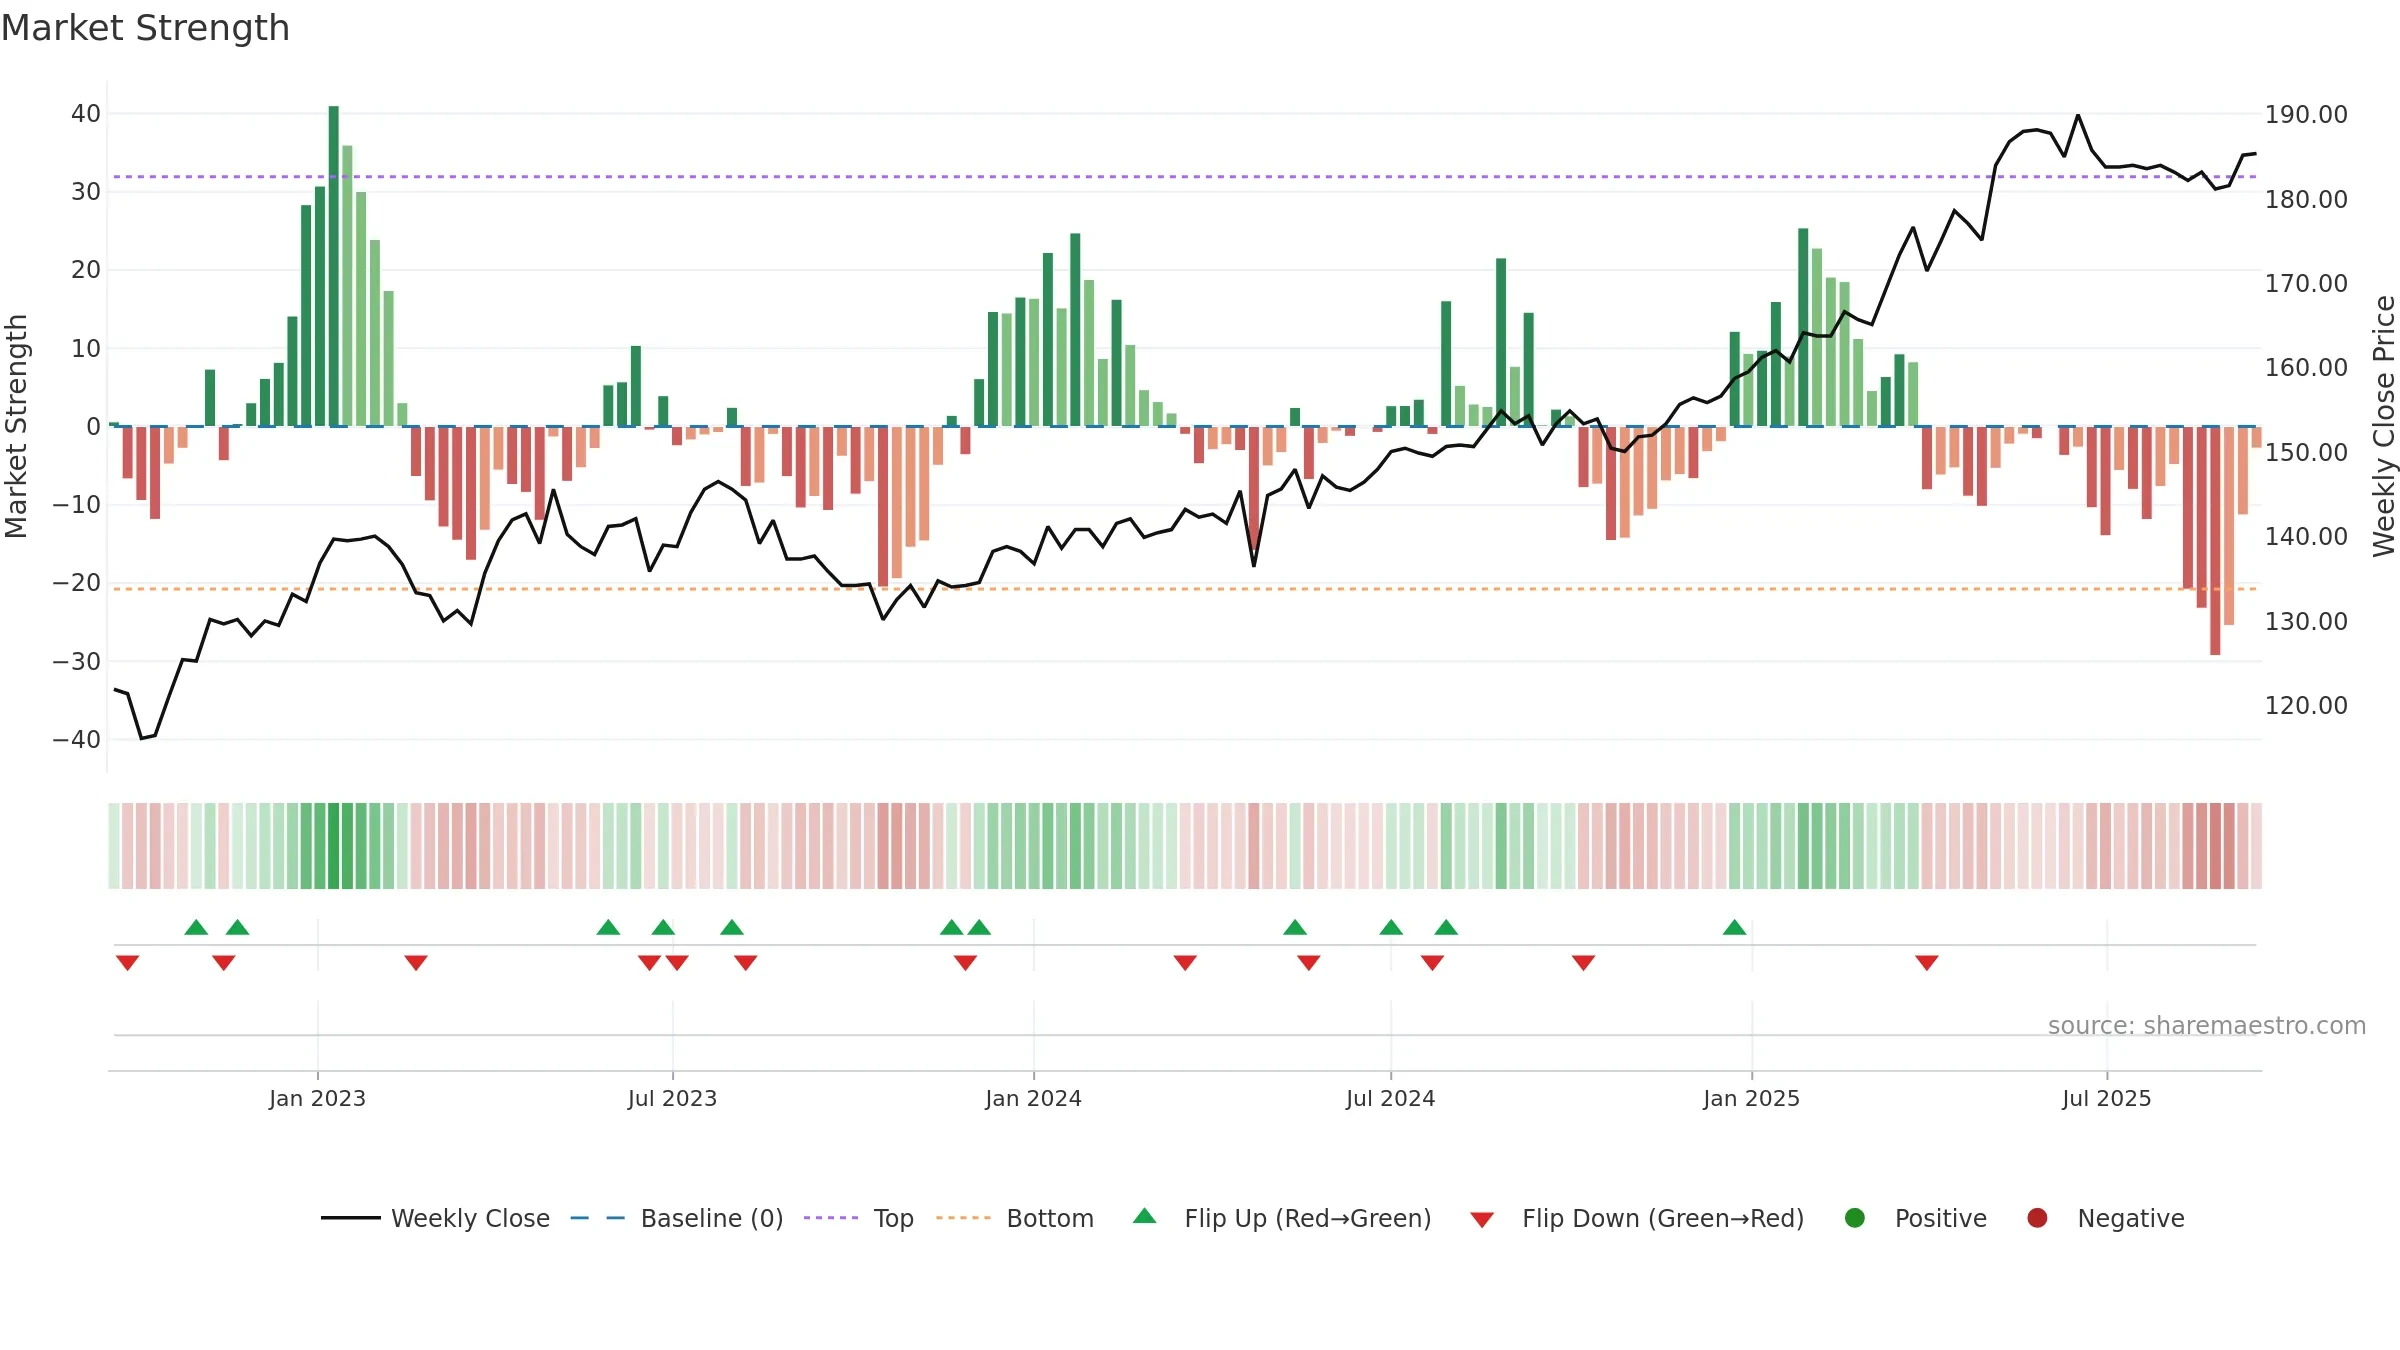Click the 120.00 price axis label
2400x1350 pixels.
2306,706
